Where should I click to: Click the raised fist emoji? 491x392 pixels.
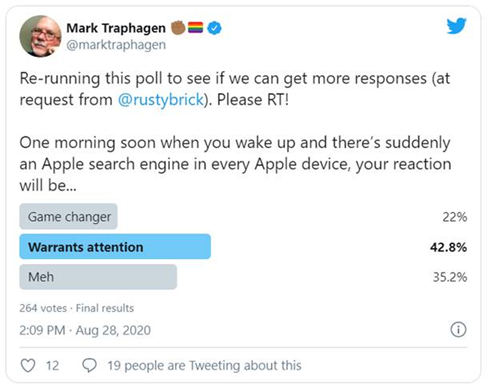tap(178, 27)
